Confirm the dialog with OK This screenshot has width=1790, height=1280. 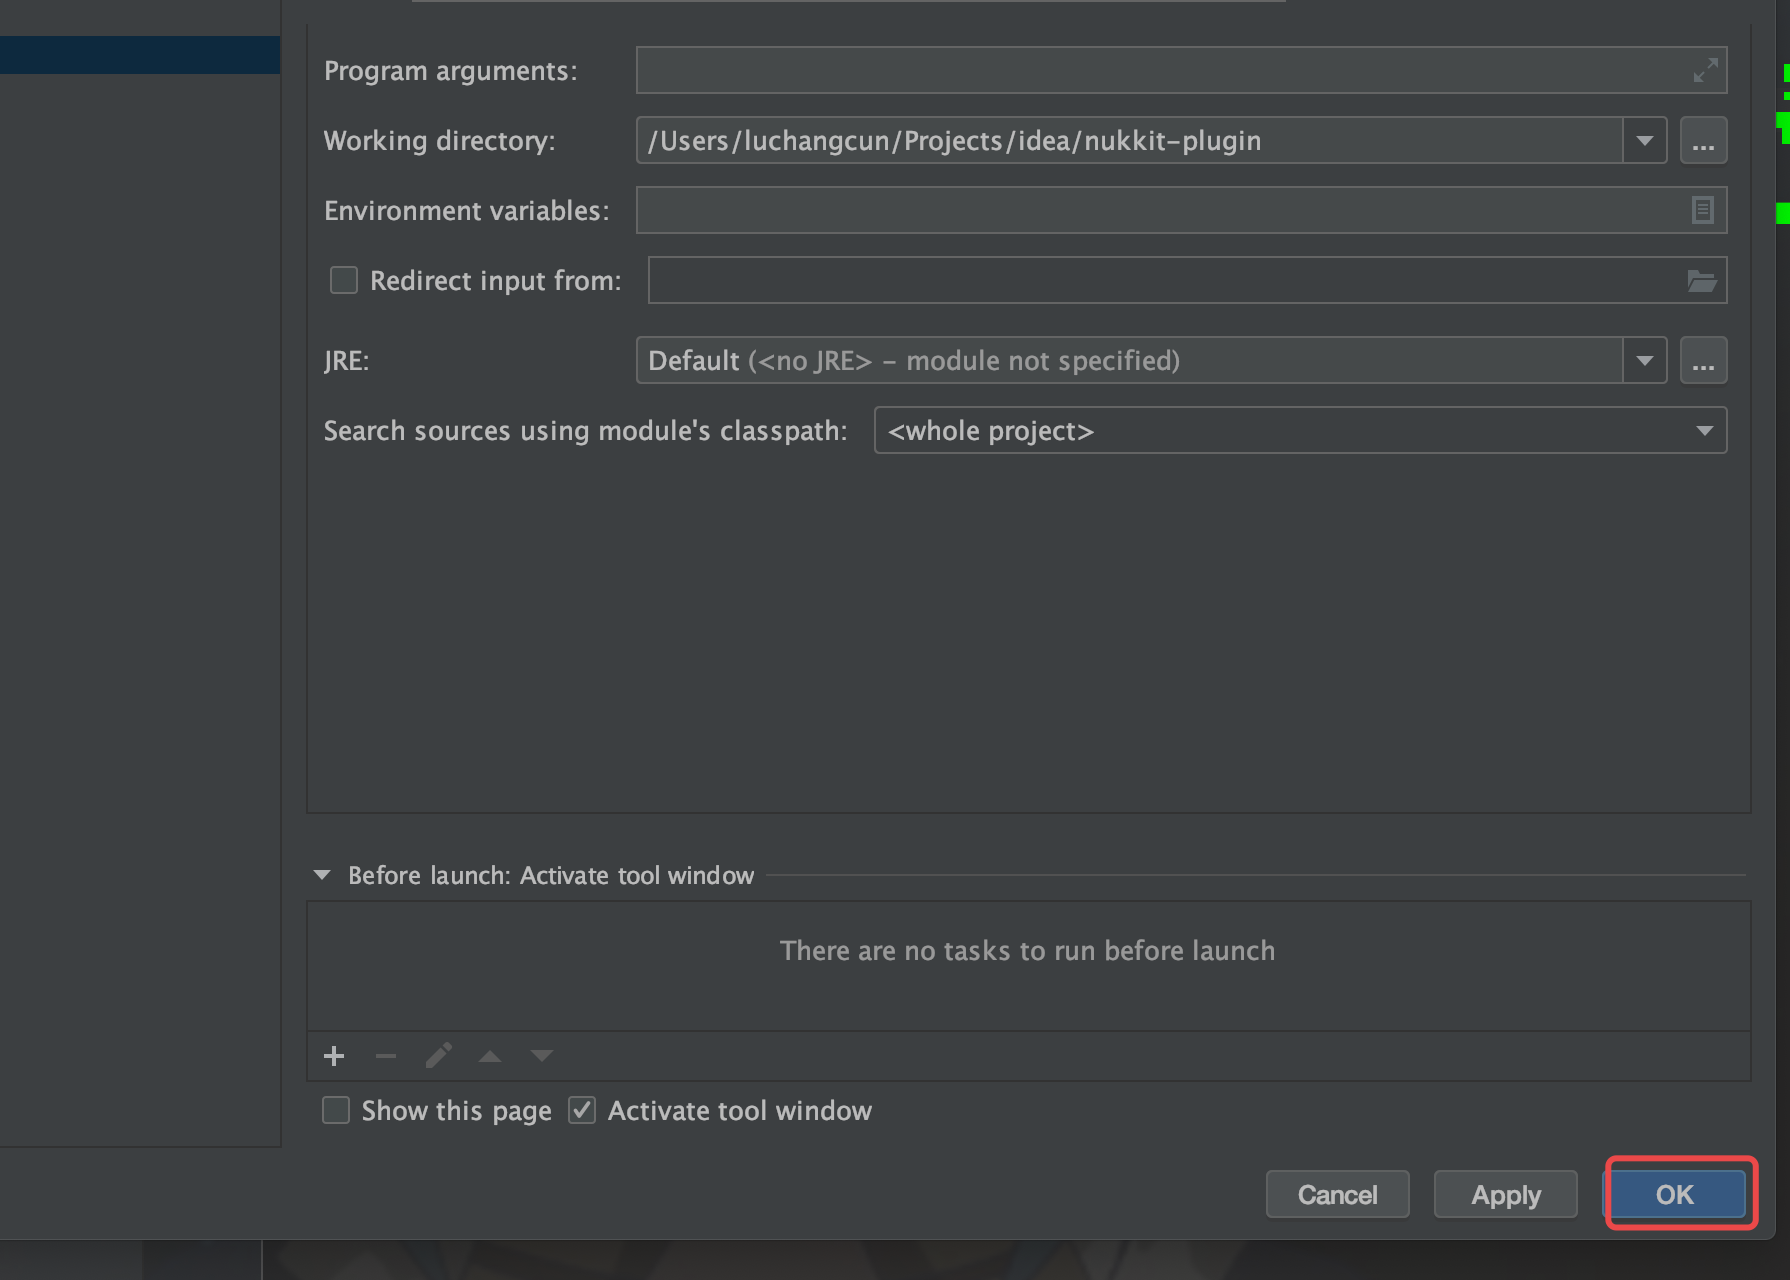(1675, 1194)
